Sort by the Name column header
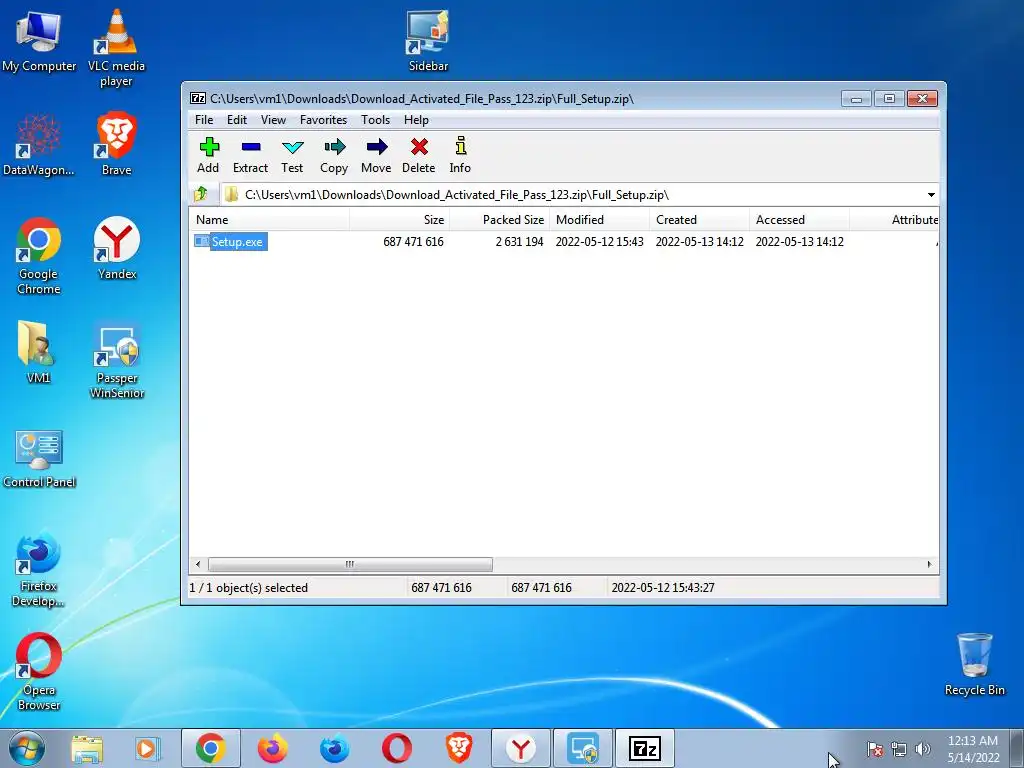 pyautogui.click(x=270, y=219)
